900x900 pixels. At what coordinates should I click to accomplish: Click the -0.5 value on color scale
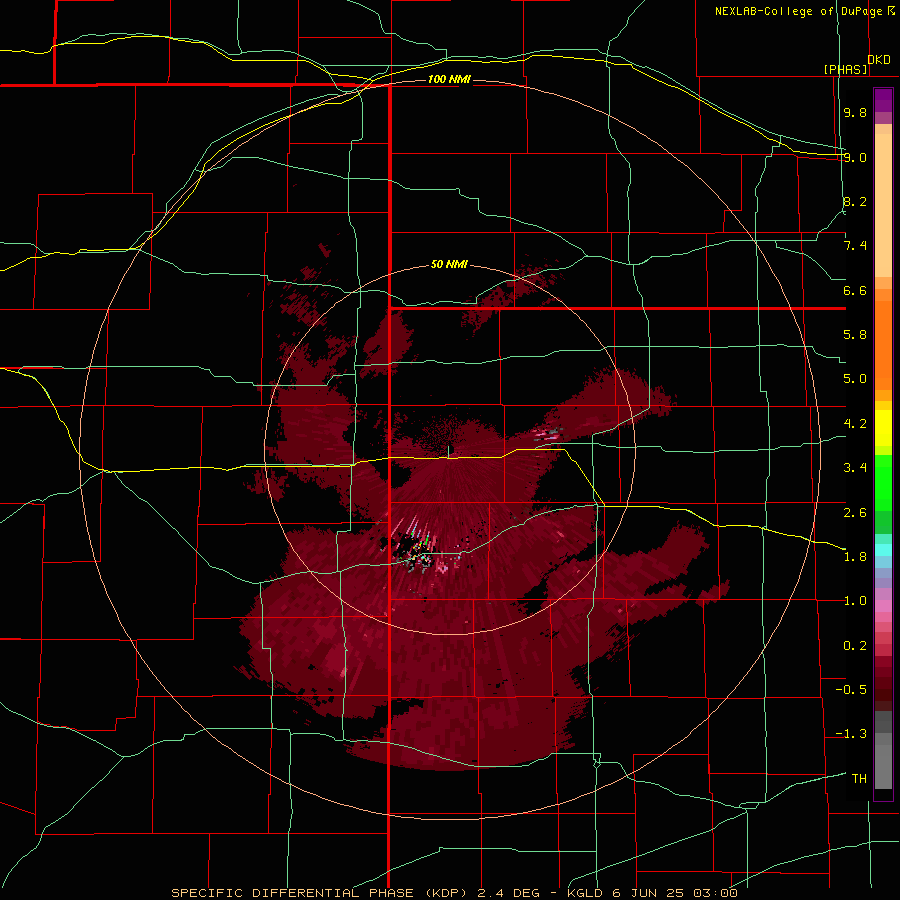point(851,690)
